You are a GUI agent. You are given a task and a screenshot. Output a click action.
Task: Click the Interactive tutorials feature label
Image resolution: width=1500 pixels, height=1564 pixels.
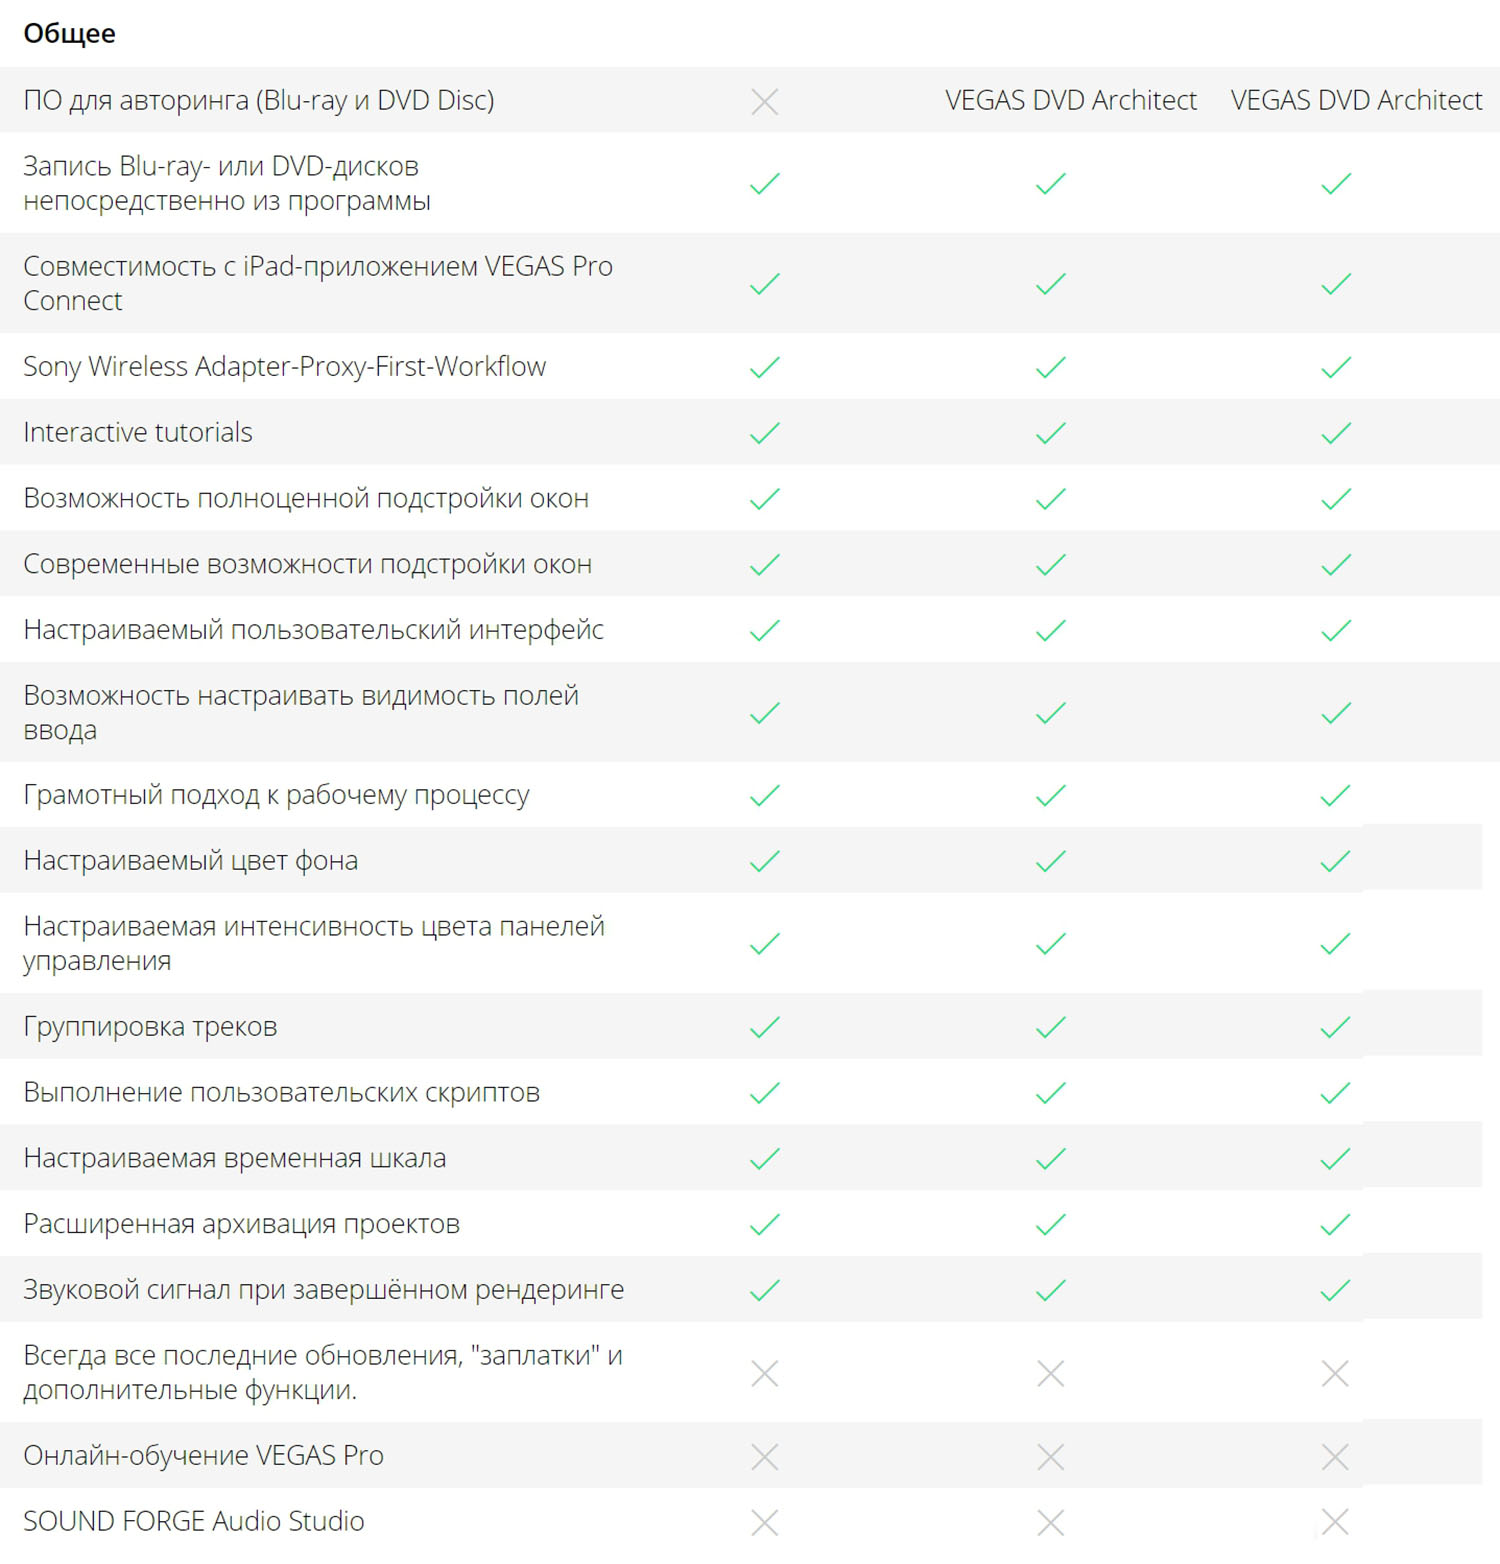tap(138, 432)
